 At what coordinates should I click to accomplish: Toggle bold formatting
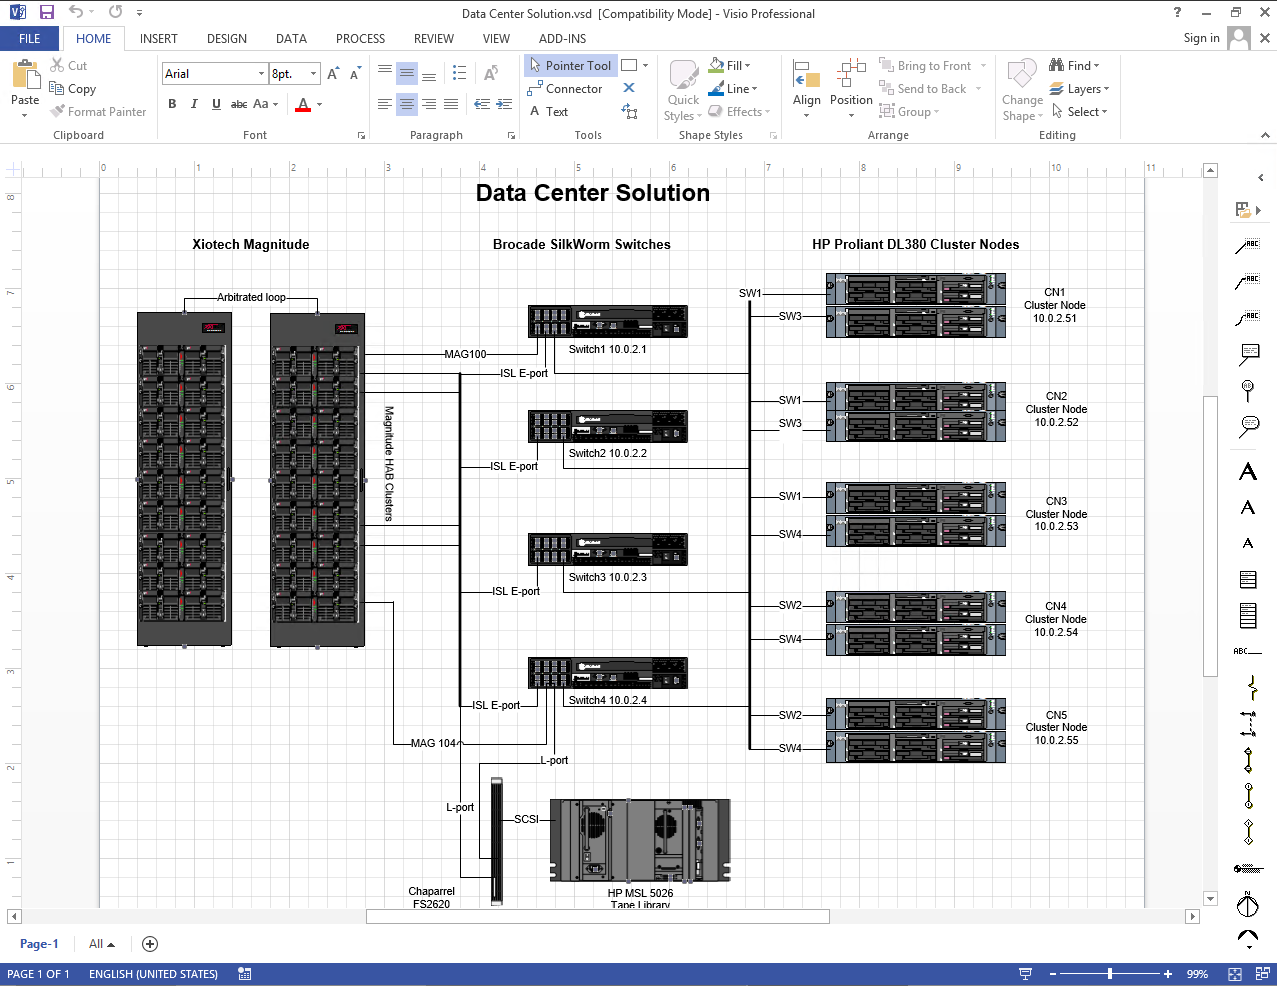[x=172, y=104]
